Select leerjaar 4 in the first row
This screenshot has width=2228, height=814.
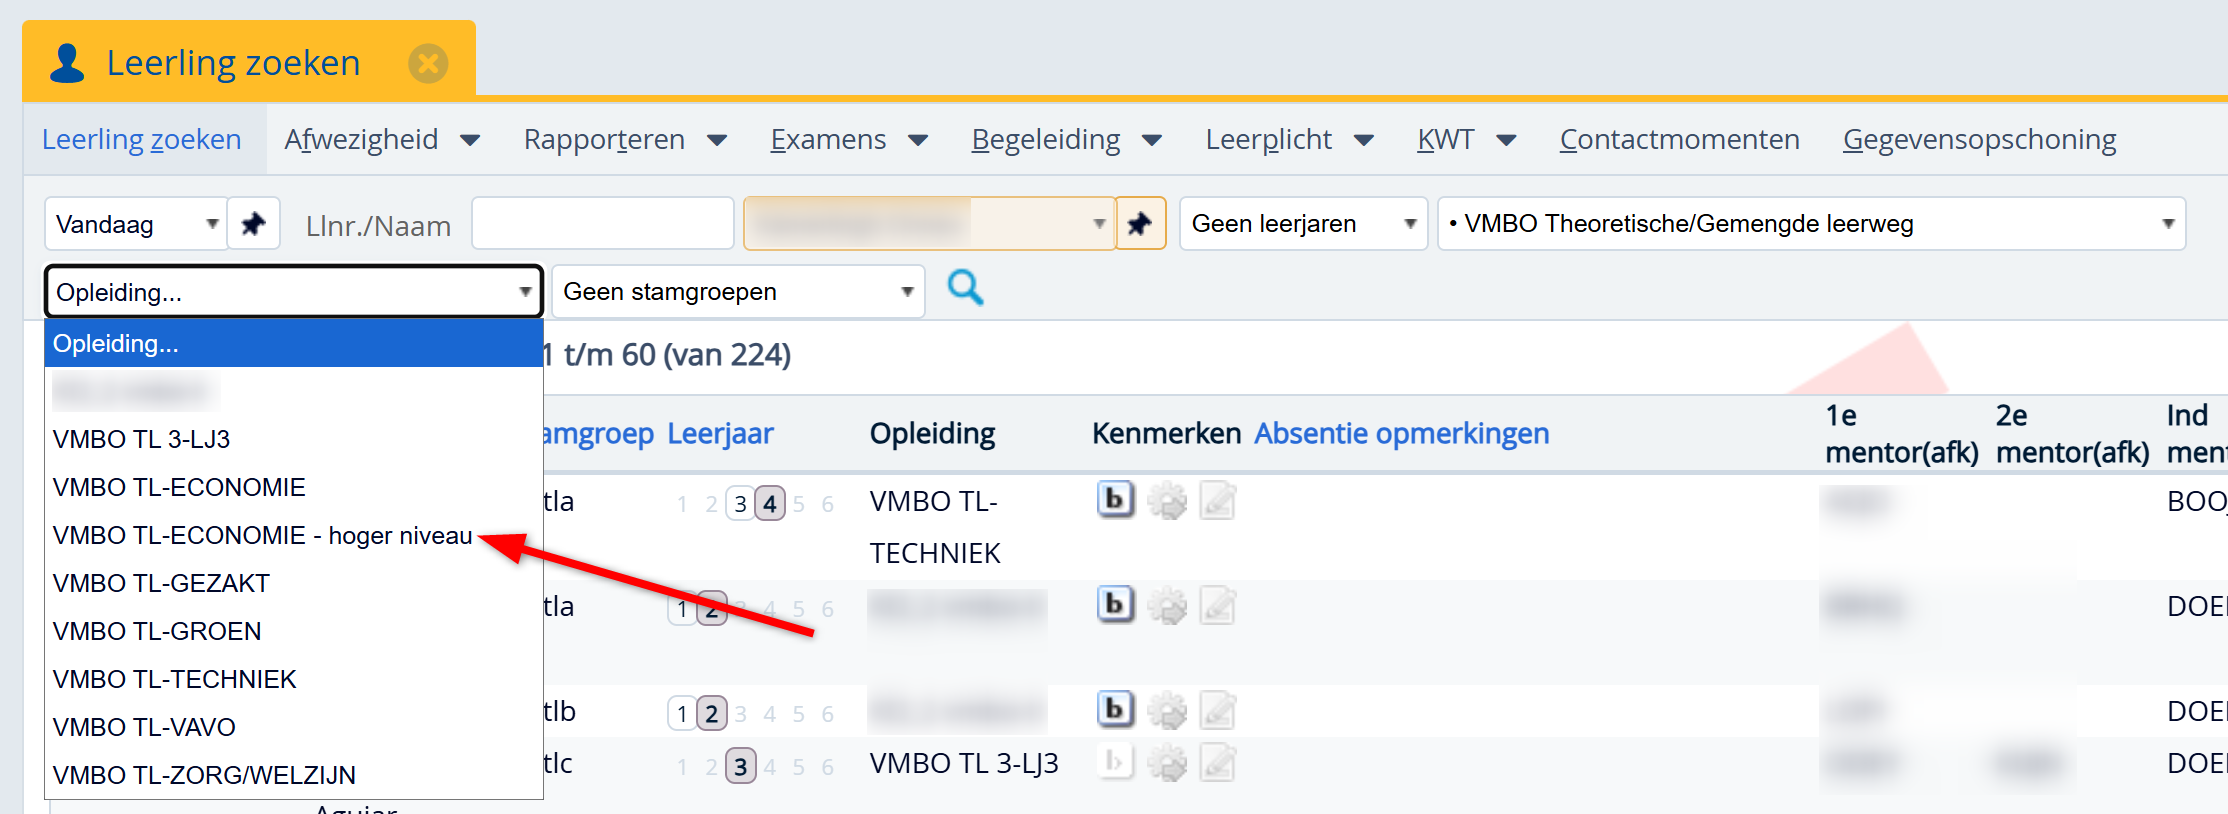coord(769,504)
